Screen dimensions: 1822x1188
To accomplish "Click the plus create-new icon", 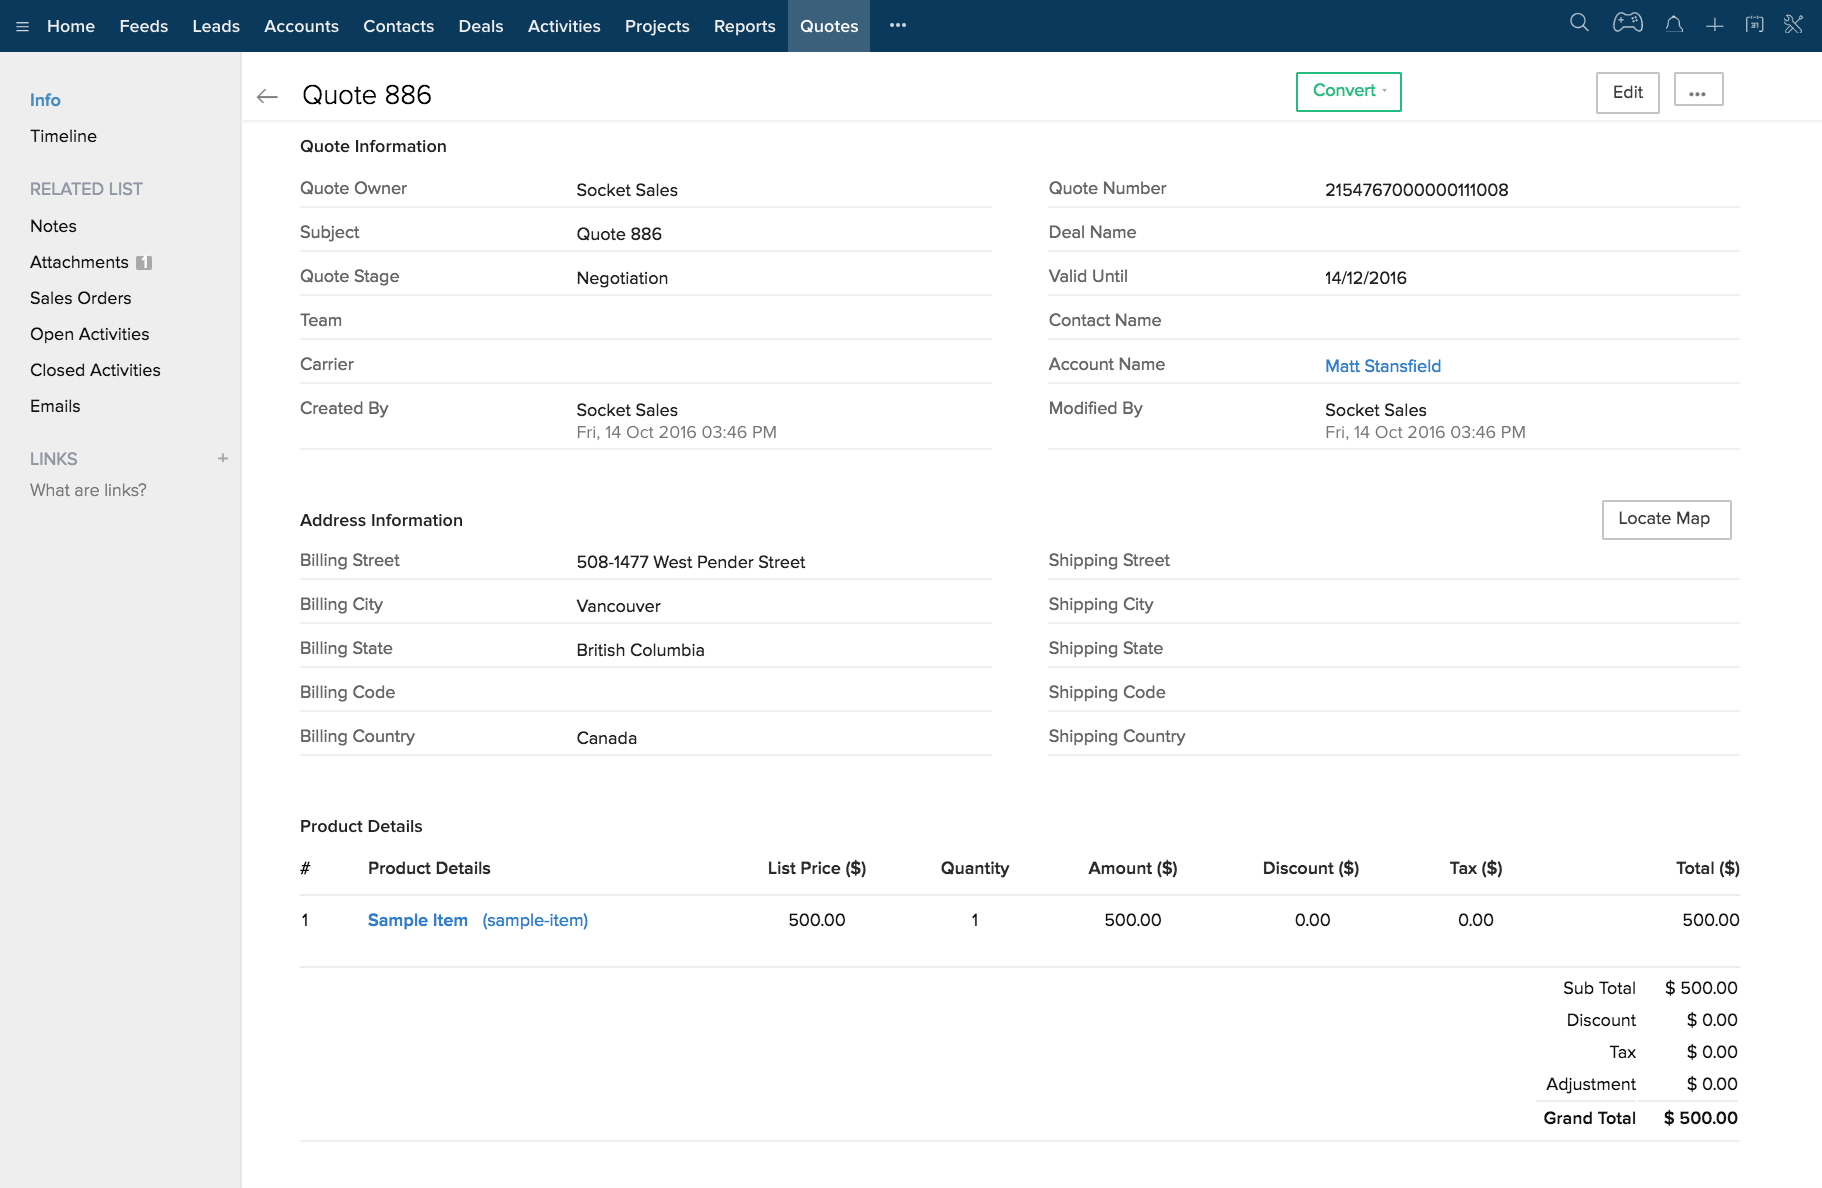I will pyautogui.click(x=1714, y=25).
